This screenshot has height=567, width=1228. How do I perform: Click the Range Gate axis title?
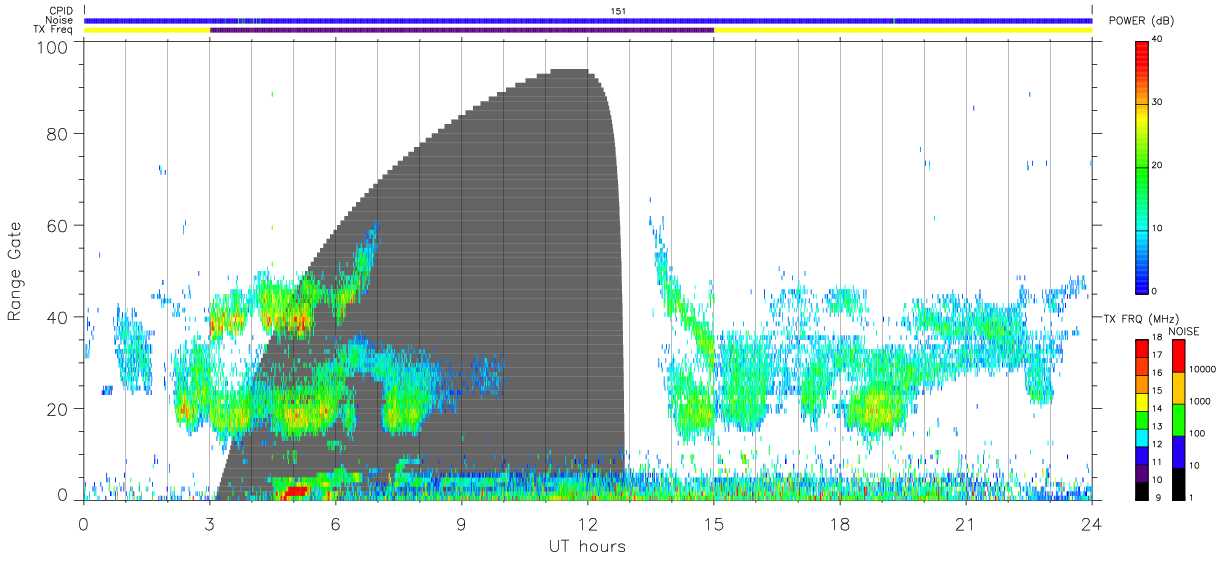[15, 271]
